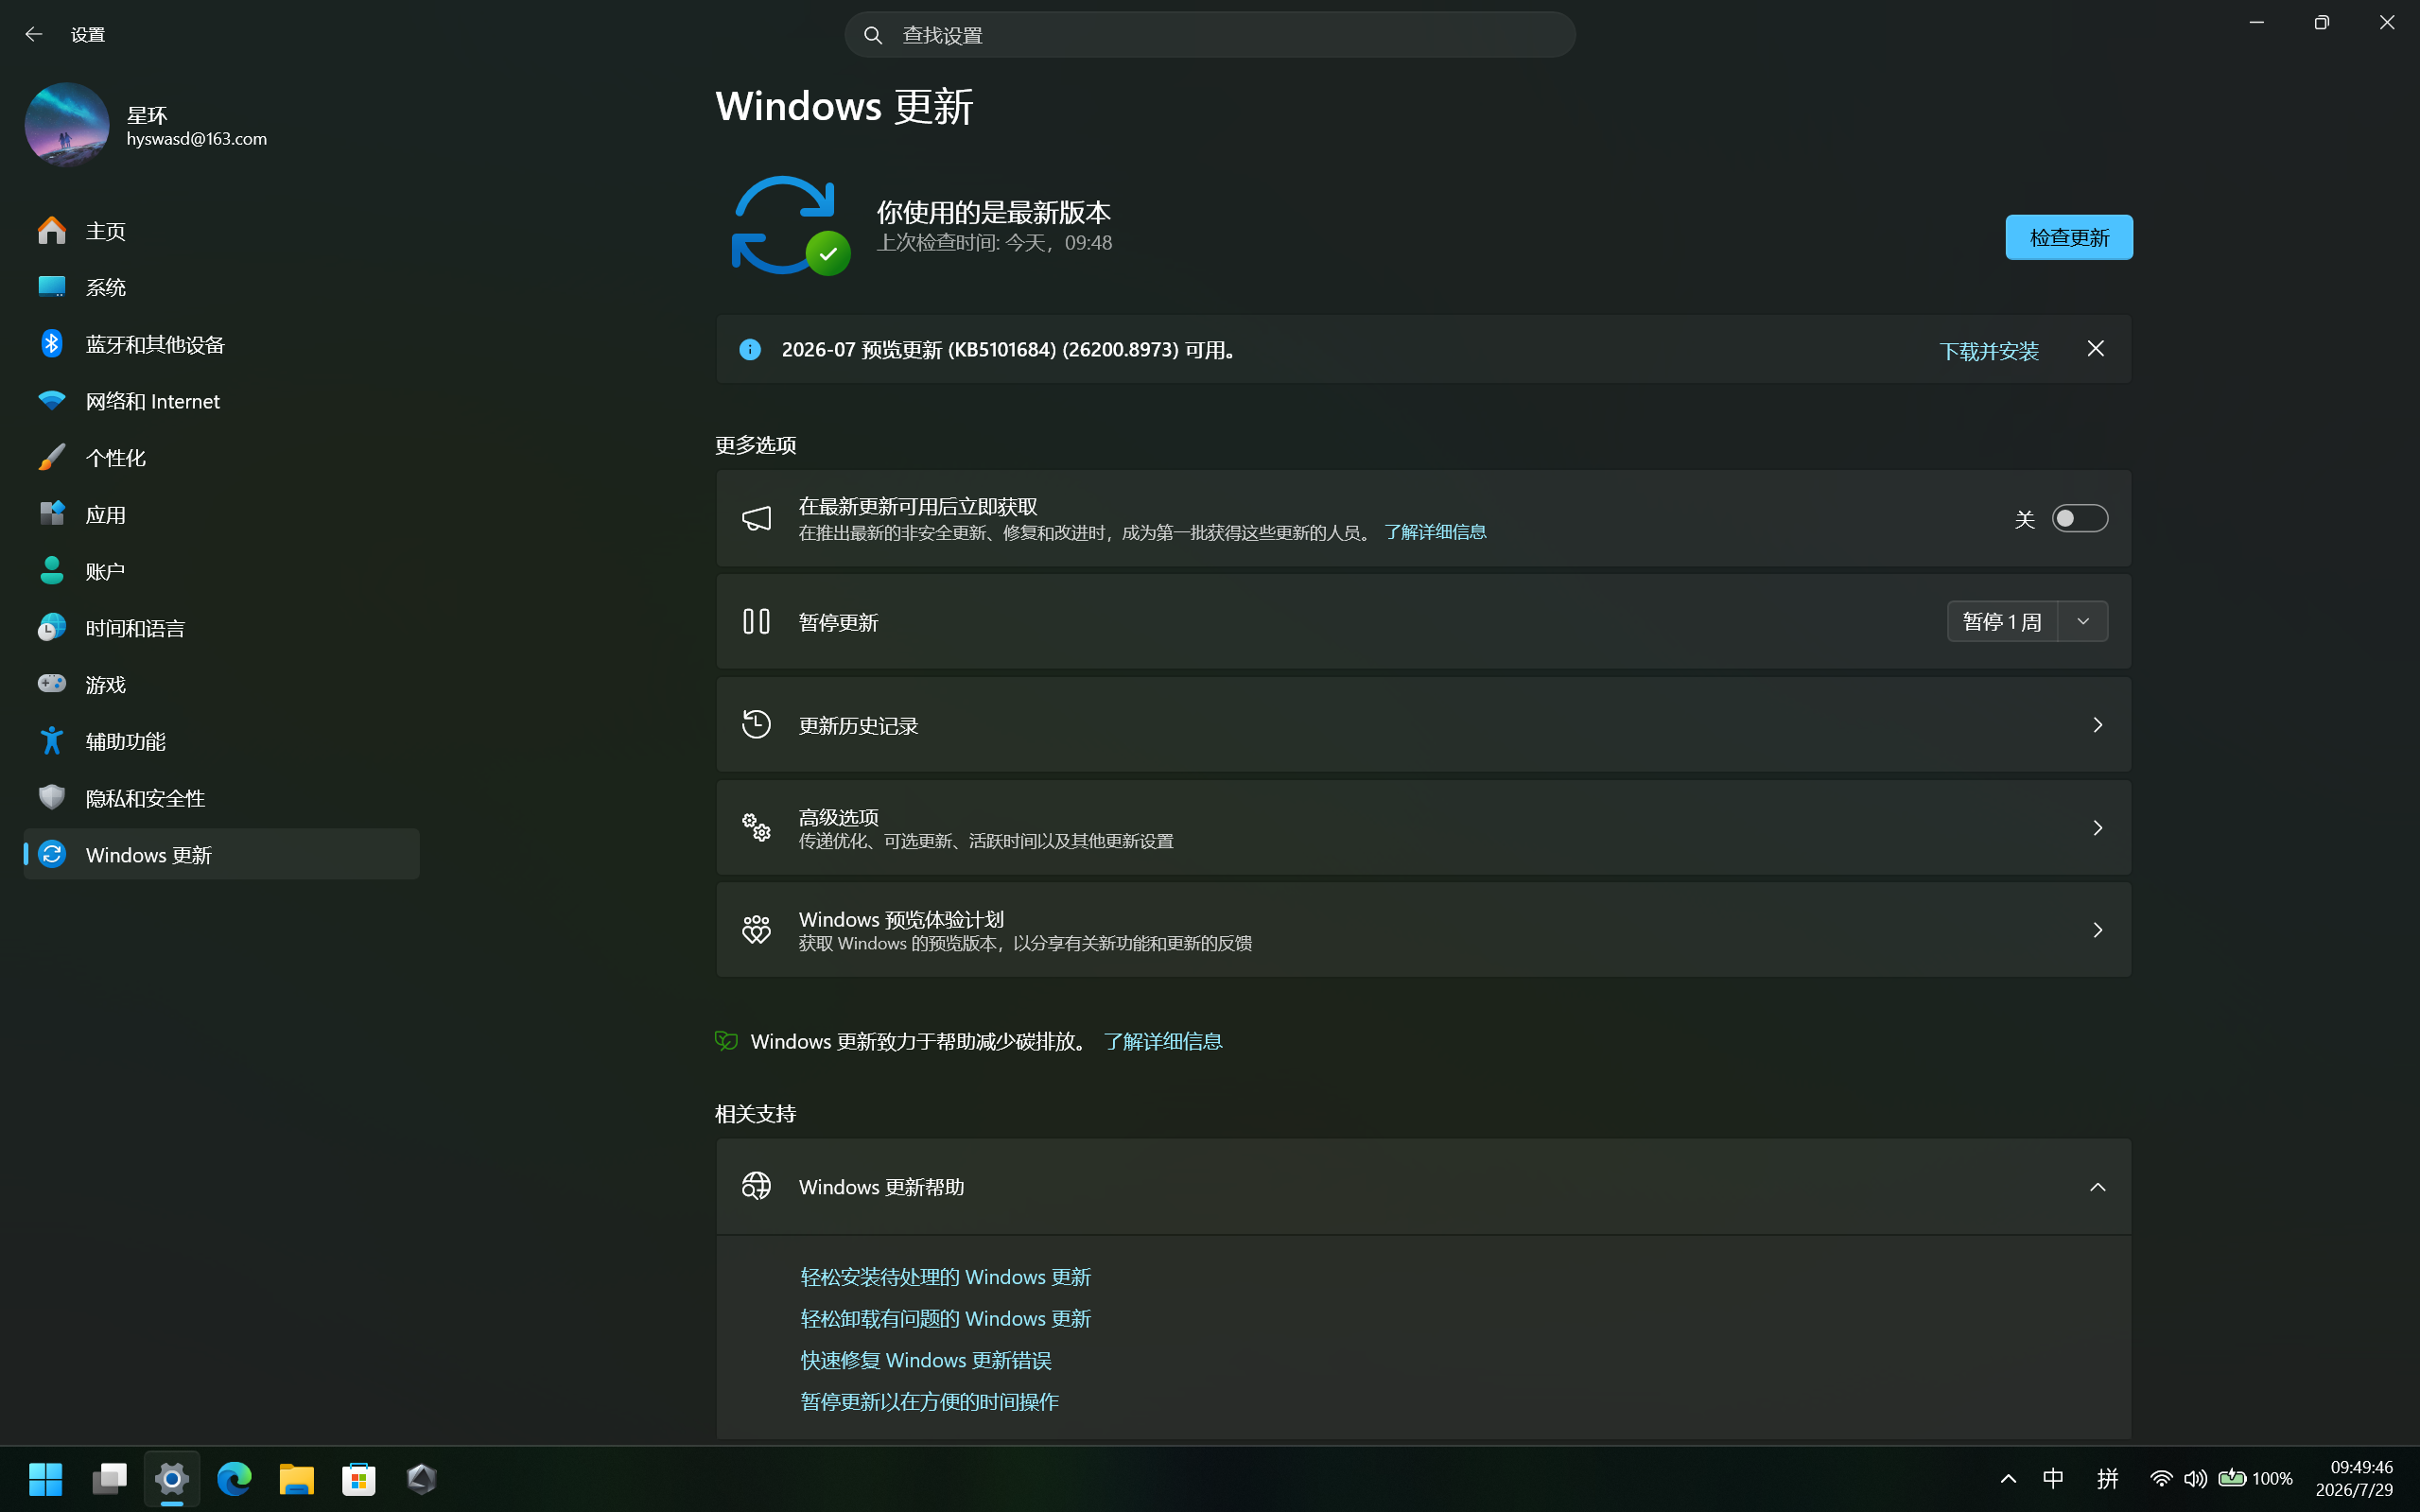Open Windows 预览体验计划 via its chevron
Screen dimensions: 2420x1512
pos(2097,930)
